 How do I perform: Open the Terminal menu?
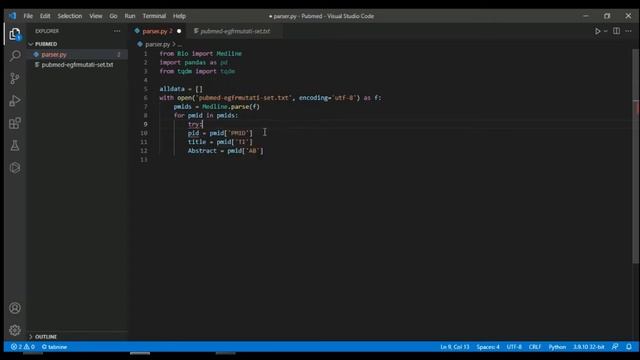pos(154,16)
